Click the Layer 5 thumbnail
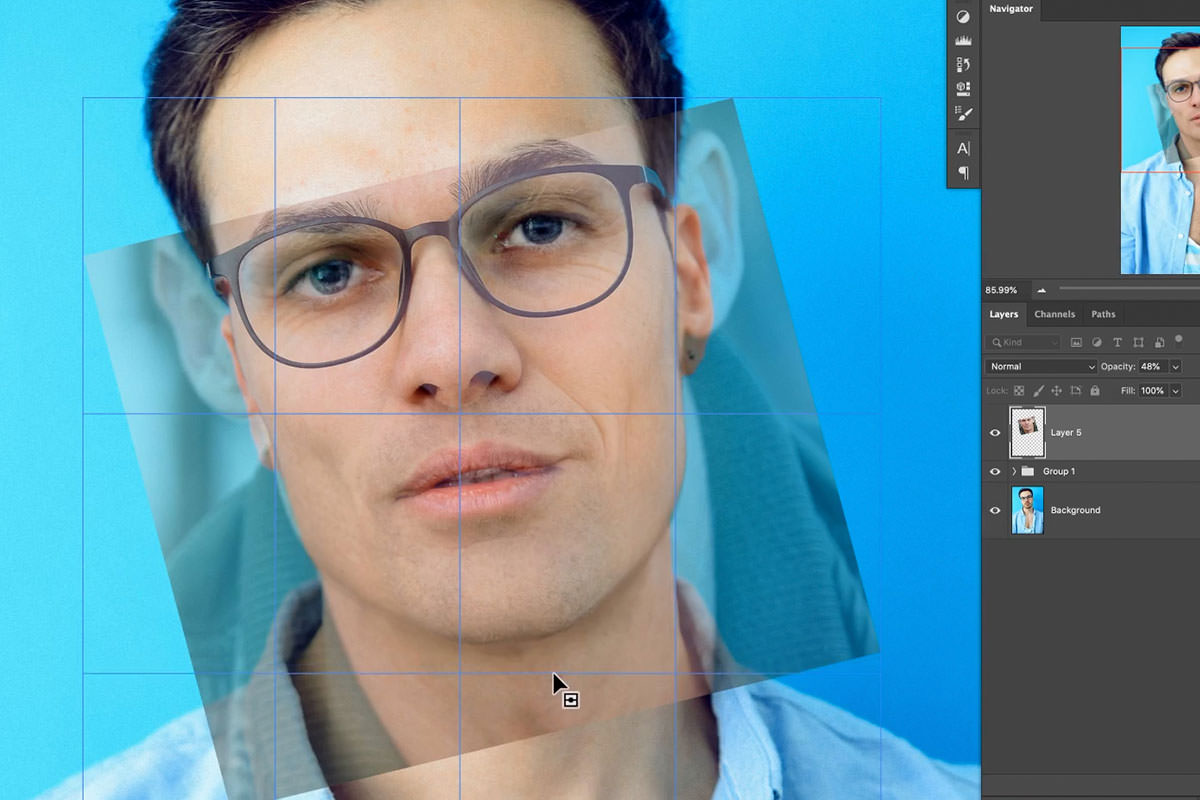This screenshot has height=800, width=1200. tap(1027, 432)
